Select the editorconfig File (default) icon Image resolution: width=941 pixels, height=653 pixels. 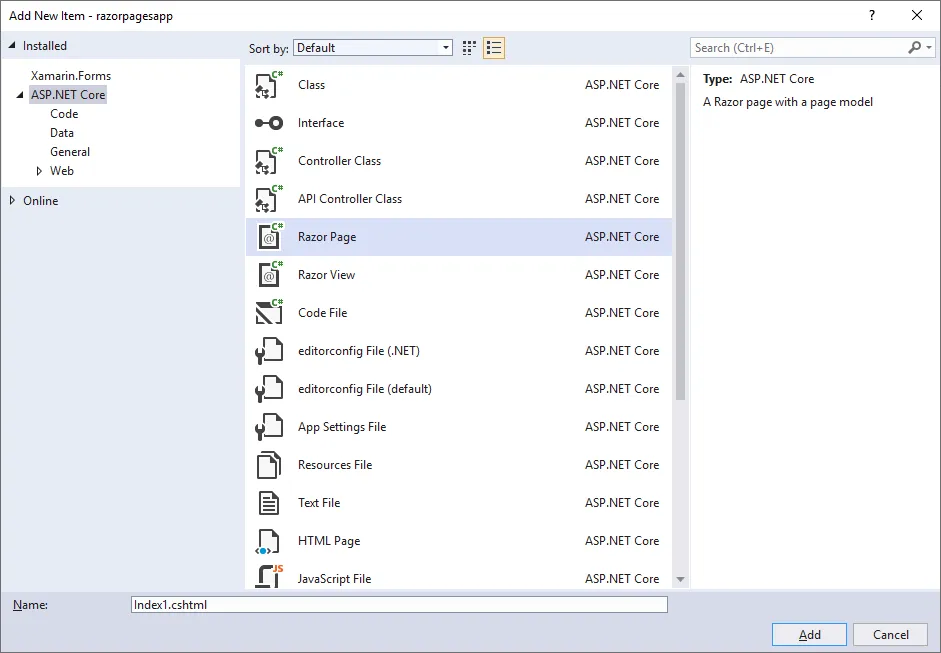pos(269,389)
